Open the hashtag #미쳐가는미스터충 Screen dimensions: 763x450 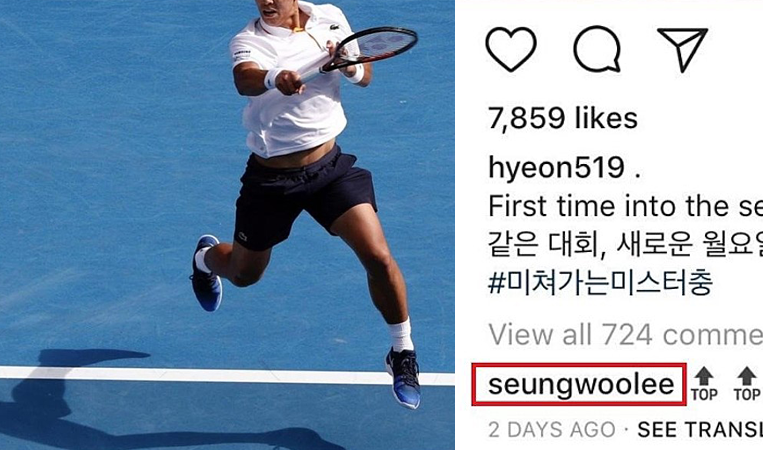point(600,283)
